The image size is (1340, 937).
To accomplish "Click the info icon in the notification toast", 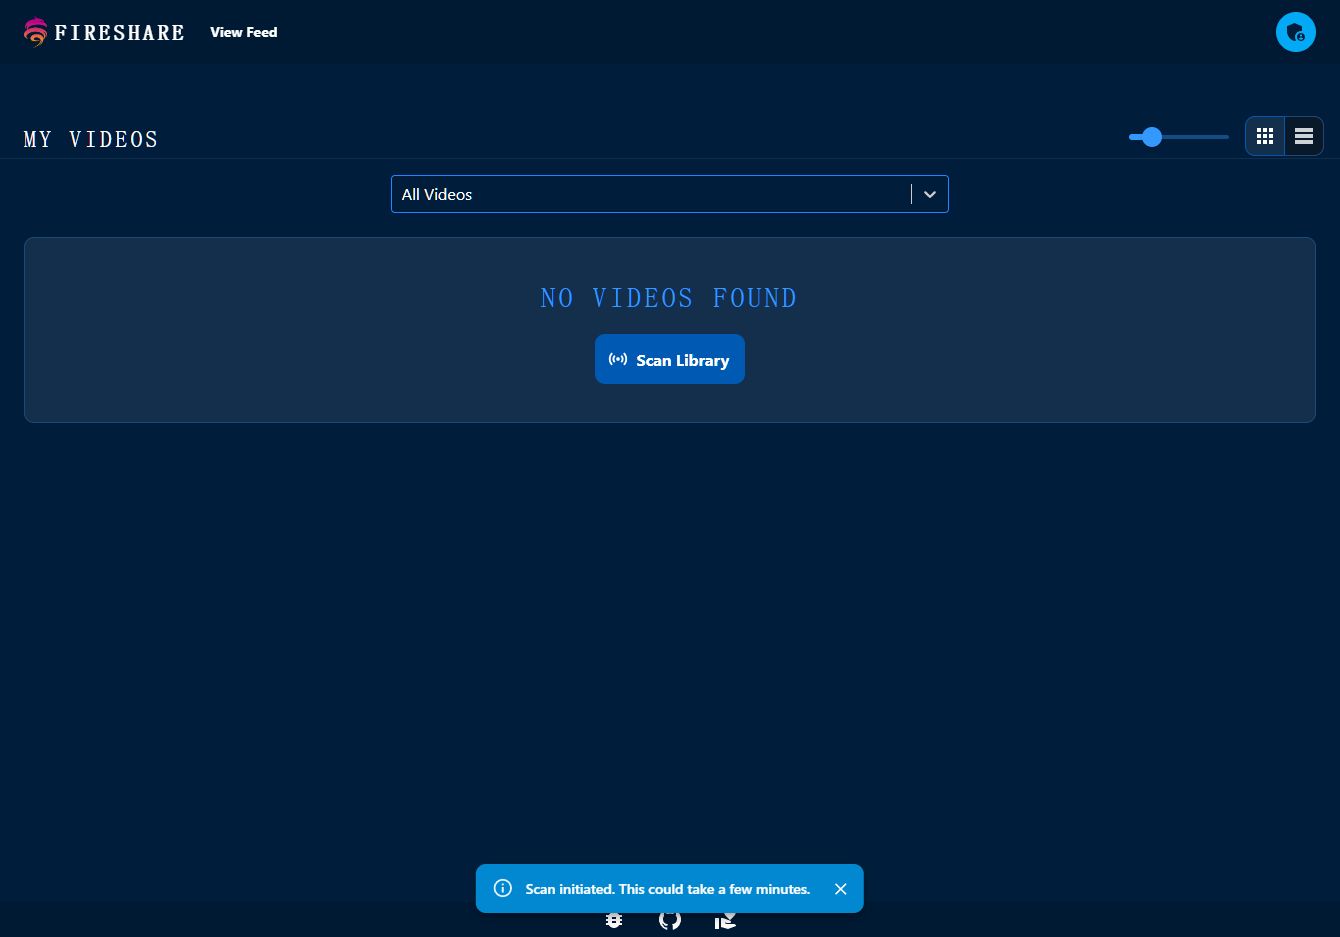I will 503,888.
